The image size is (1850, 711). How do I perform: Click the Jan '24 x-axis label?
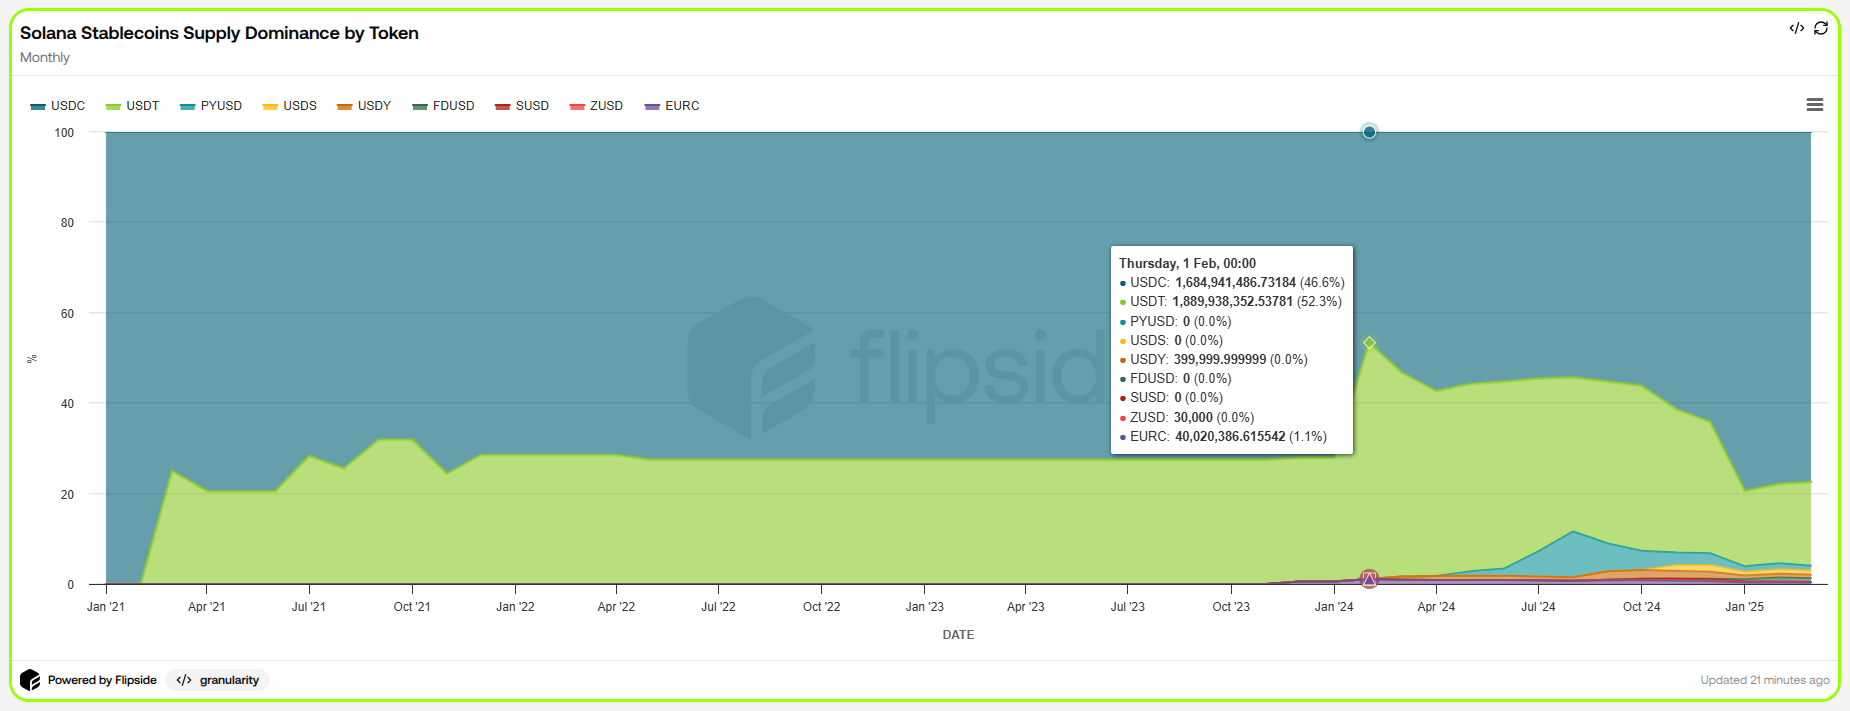point(1334,607)
